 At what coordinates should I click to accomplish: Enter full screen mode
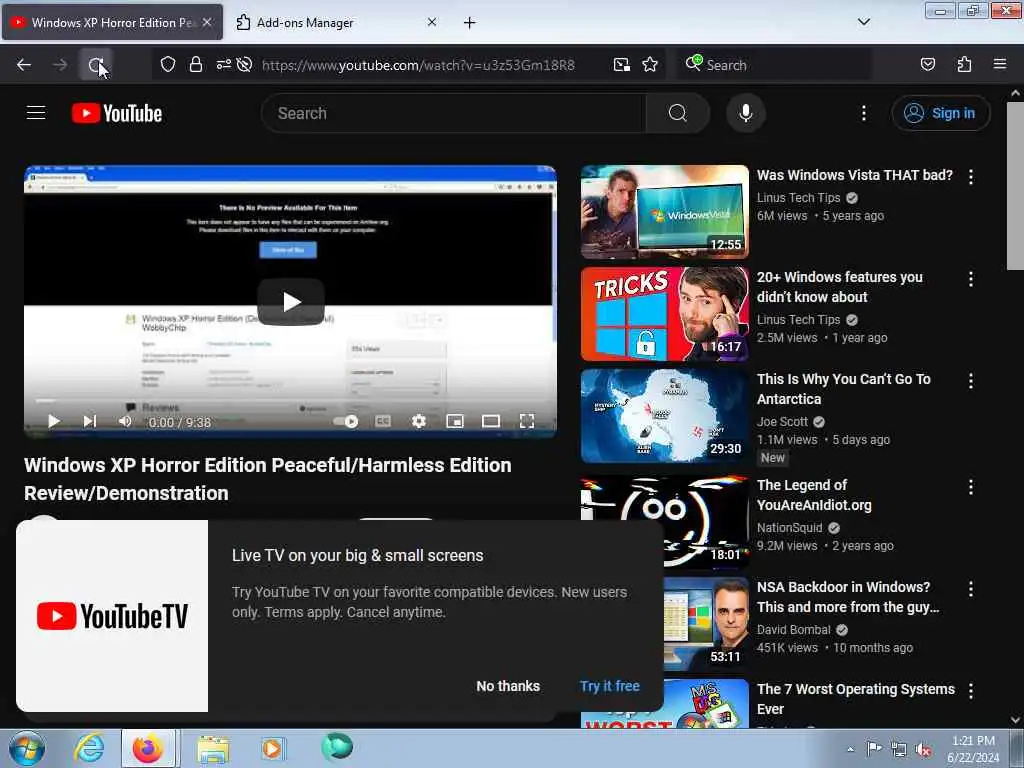tap(526, 422)
